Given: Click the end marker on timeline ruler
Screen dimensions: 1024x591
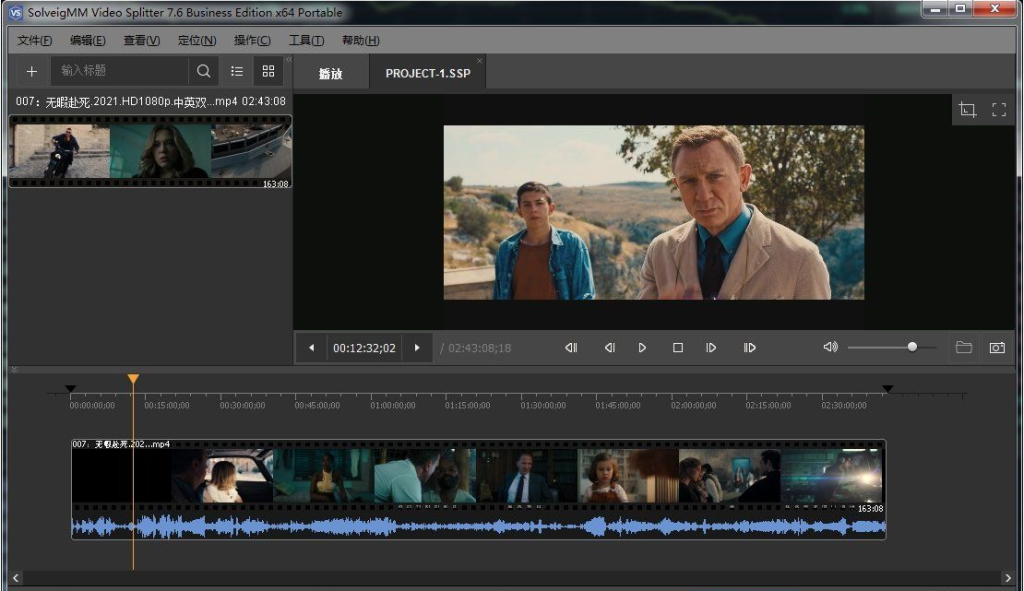Looking at the screenshot, I should pyautogui.click(x=888, y=389).
